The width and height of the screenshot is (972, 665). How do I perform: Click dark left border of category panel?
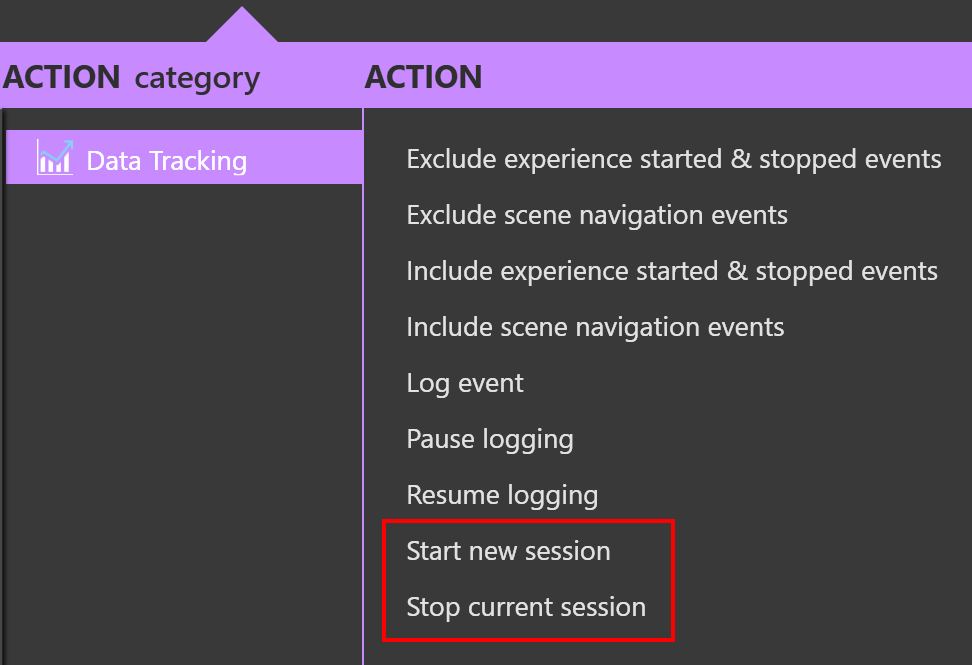click(x=2, y=386)
